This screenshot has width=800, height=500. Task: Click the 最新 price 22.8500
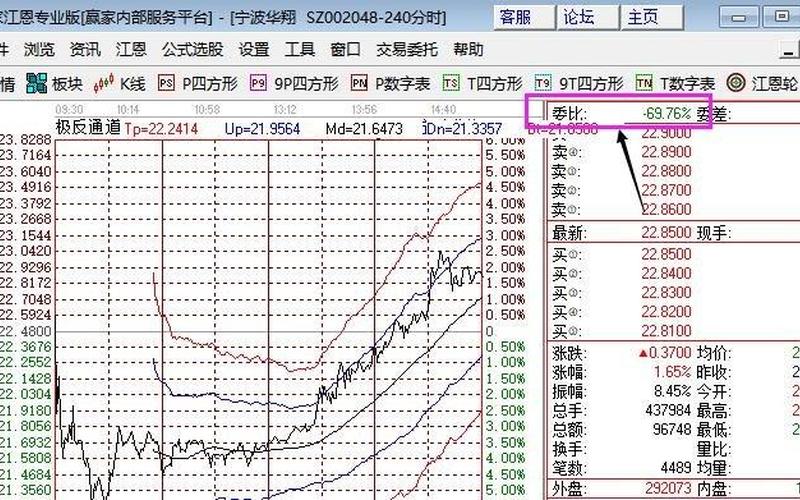pos(666,233)
